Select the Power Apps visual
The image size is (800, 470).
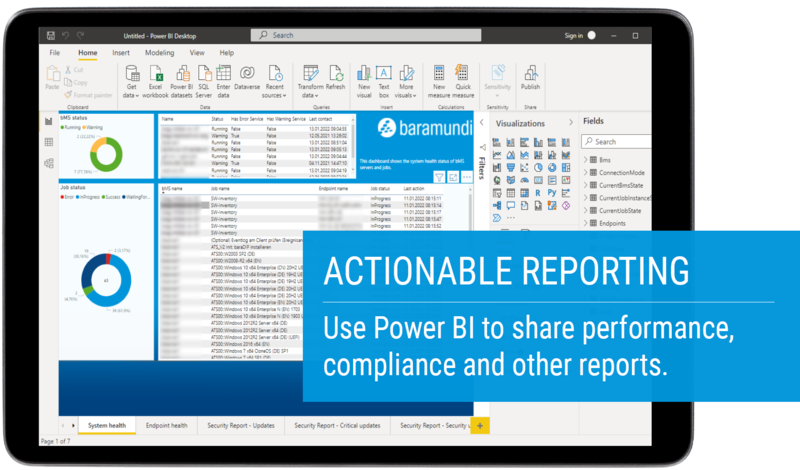coord(566,206)
